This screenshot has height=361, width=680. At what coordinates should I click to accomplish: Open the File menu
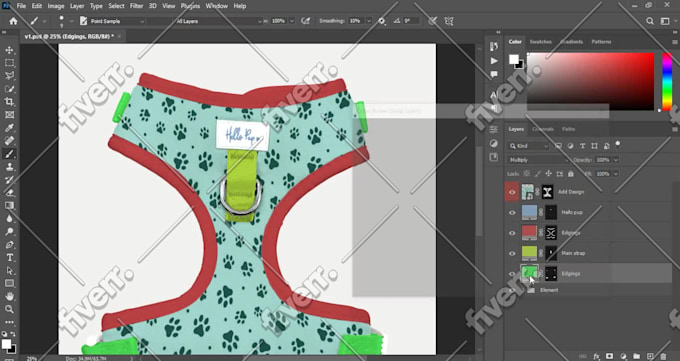[x=21, y=6]
